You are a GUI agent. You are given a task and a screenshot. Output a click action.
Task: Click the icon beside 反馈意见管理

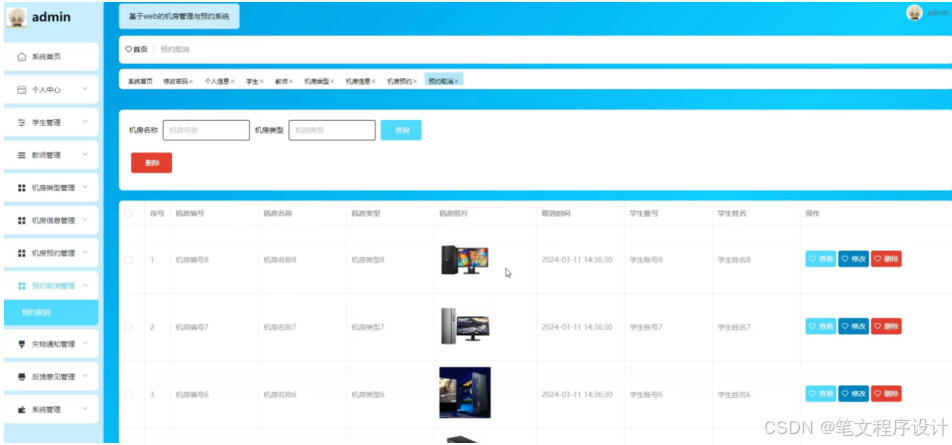(x=22, y=377)
